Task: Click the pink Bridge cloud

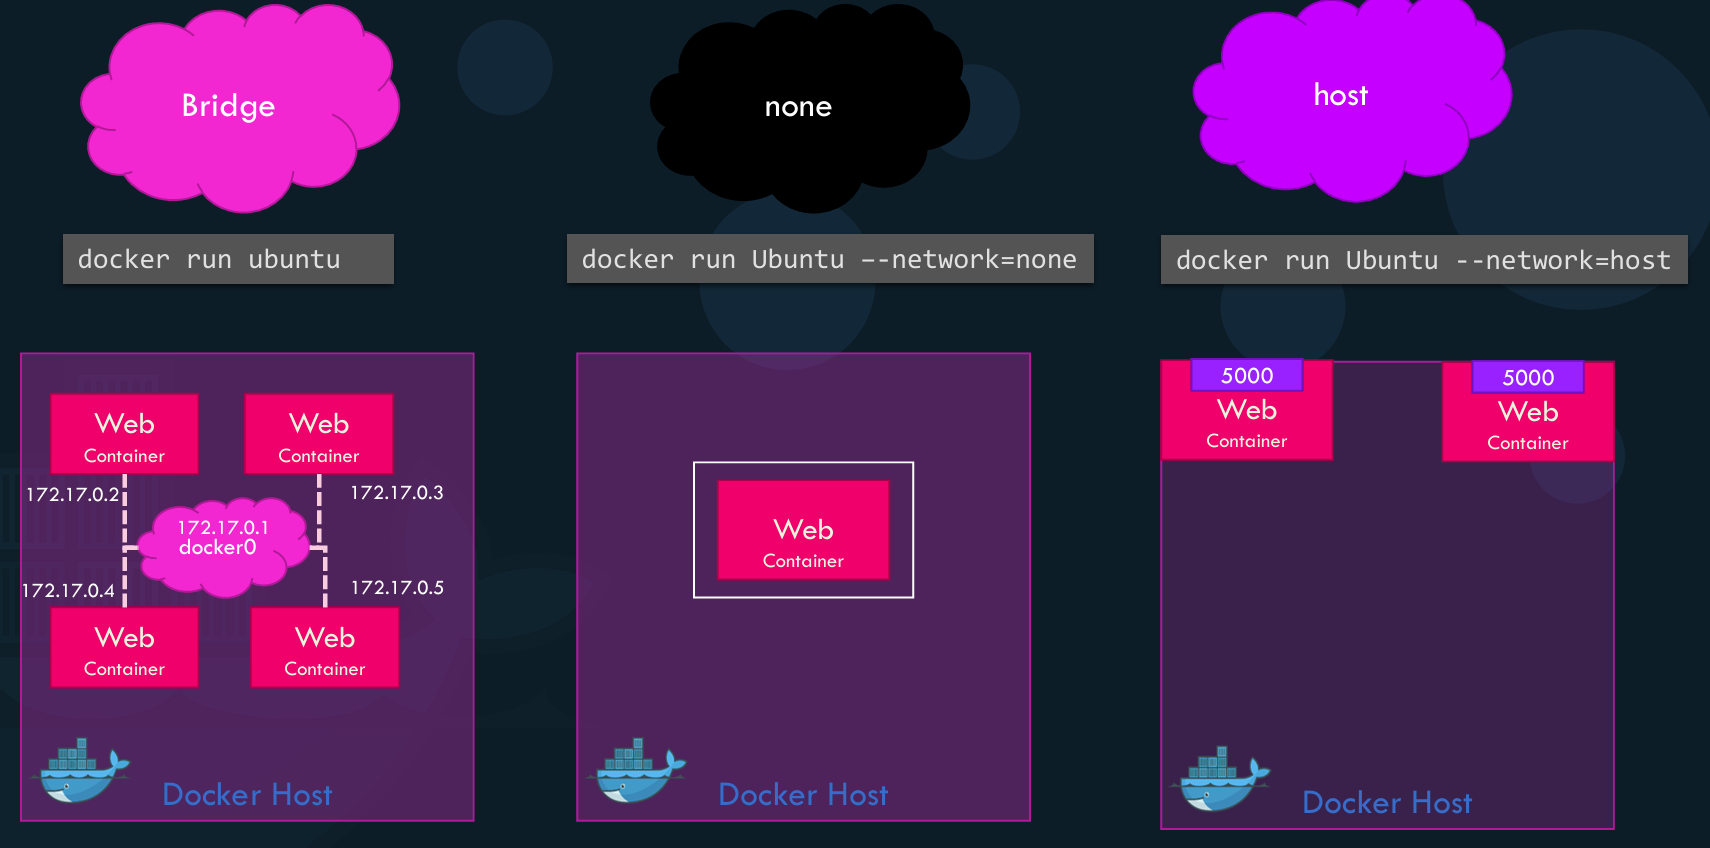Action: [238, 108]
